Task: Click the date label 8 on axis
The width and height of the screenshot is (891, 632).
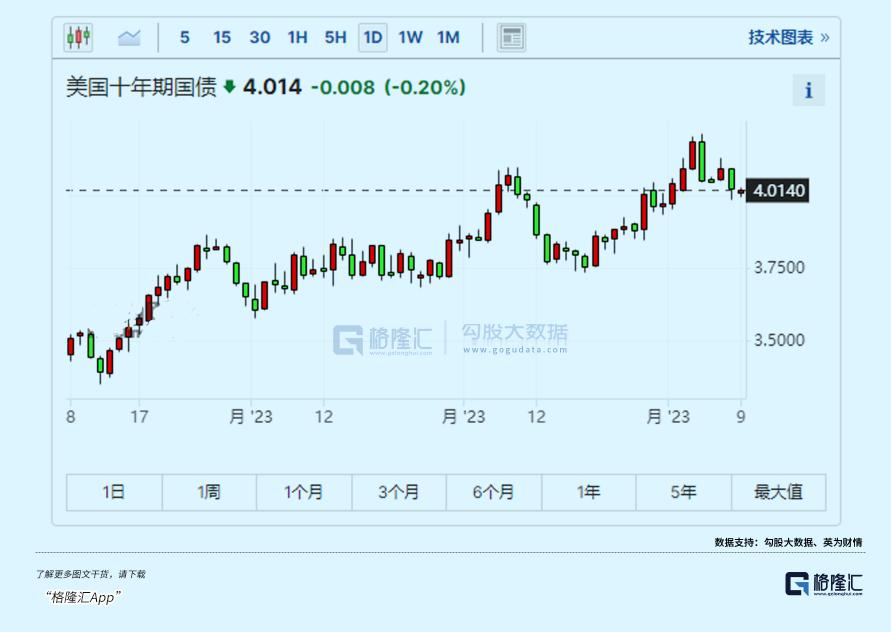Action: pyautogui.click(x=70, y=417)
